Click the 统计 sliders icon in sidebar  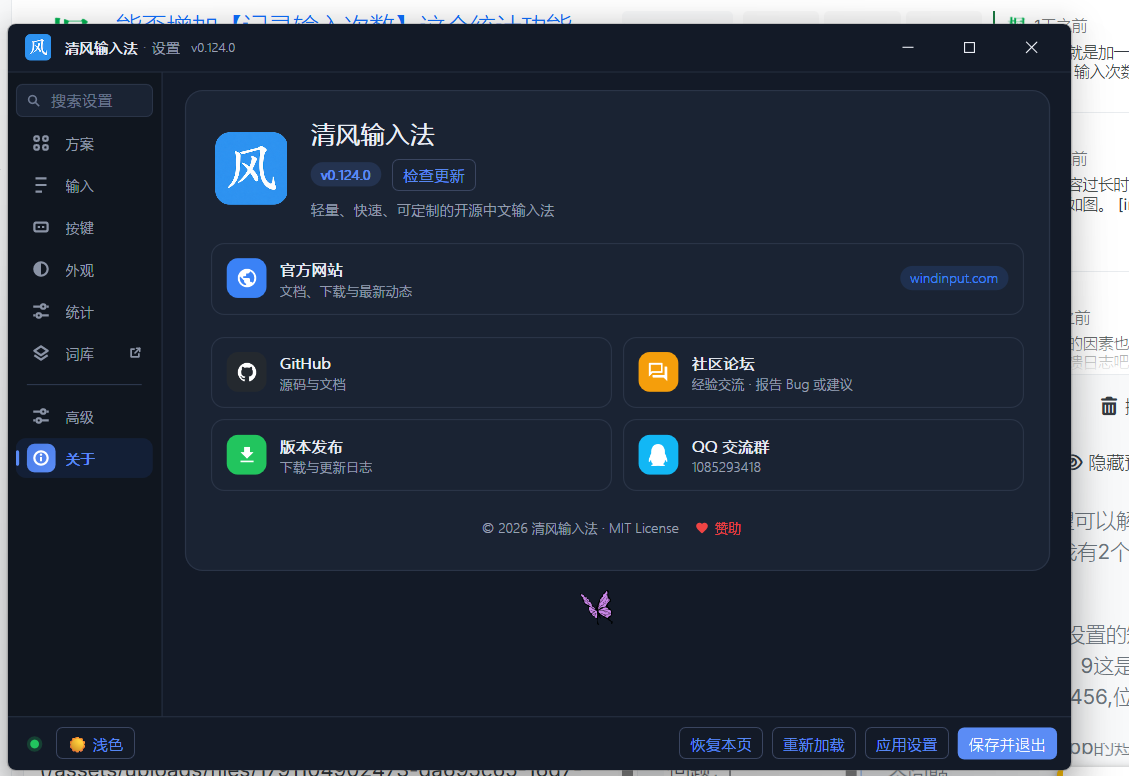(x=41, y=312)
